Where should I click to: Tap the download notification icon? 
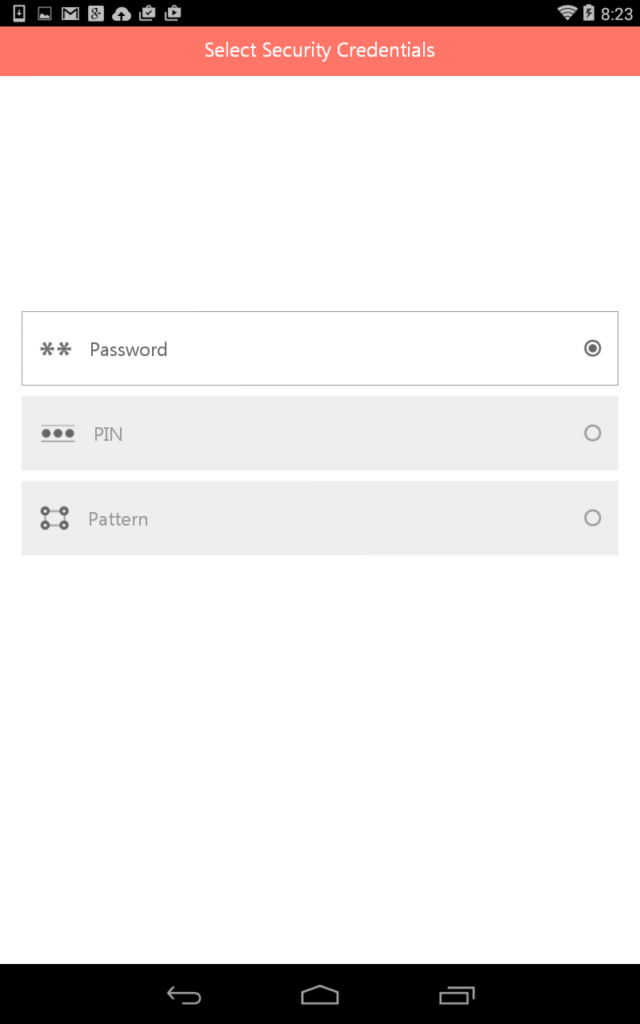[19, 13]
